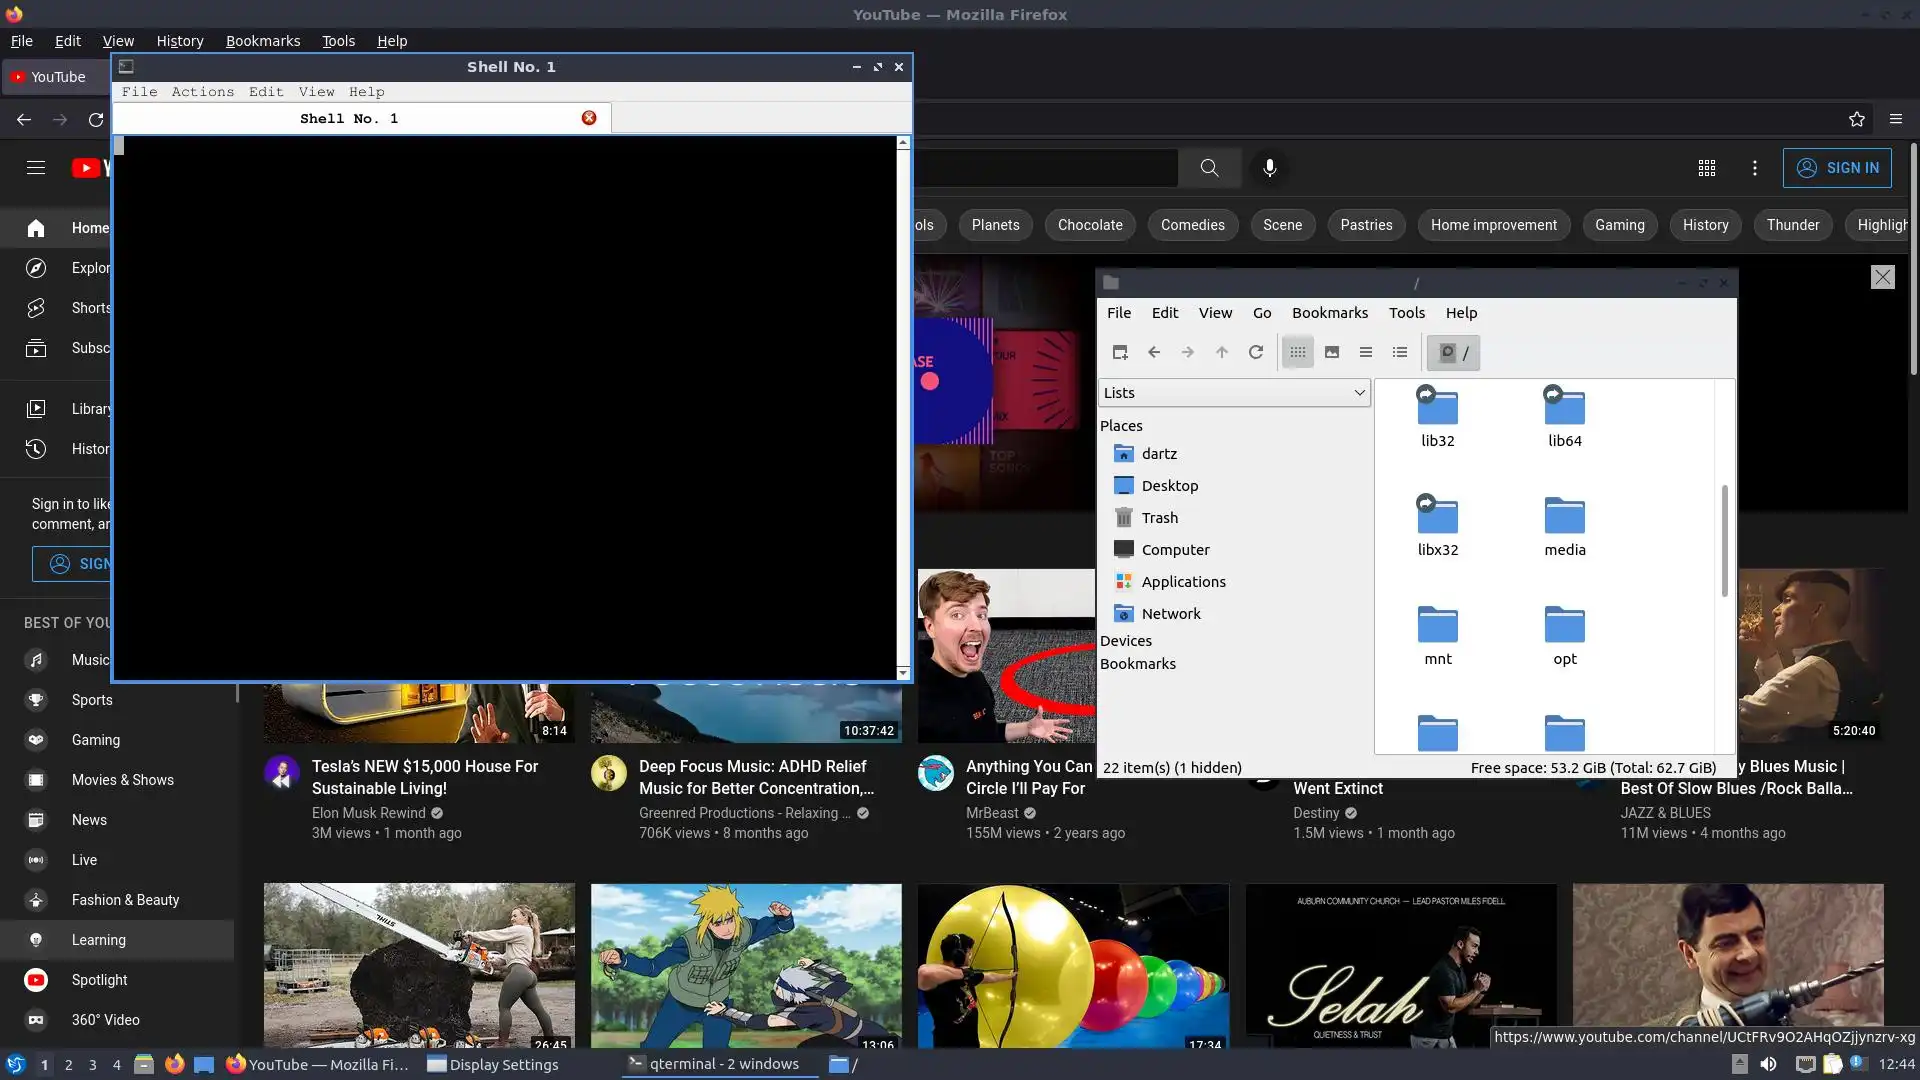Close the Shell No. 1 terminal tab

coord(589,118)
